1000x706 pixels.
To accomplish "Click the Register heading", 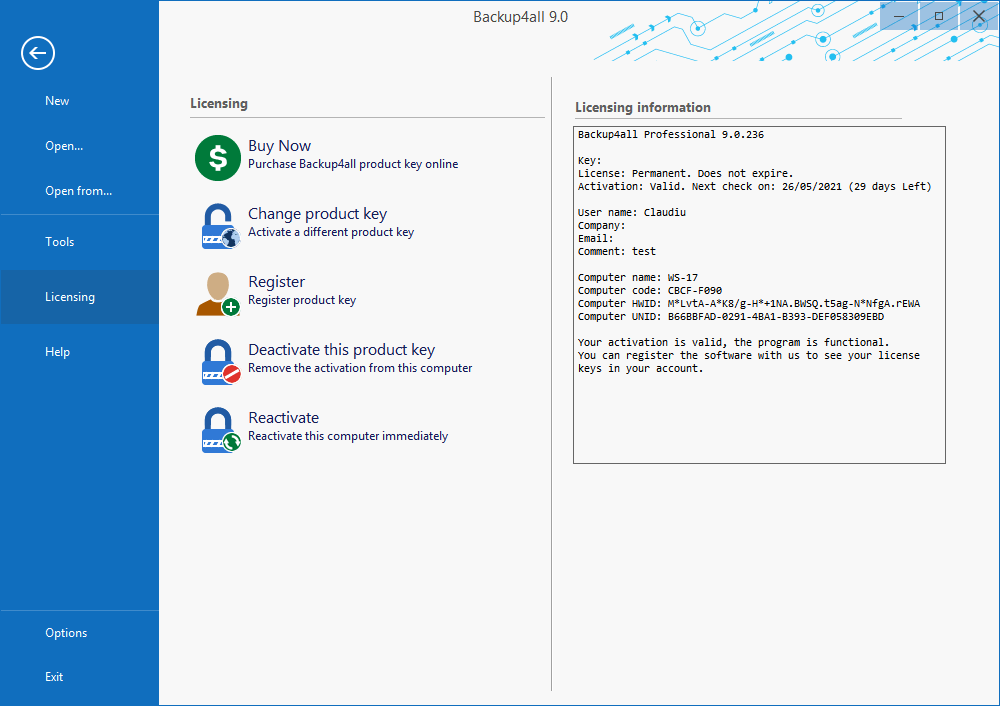I will (x=276, y=282).
